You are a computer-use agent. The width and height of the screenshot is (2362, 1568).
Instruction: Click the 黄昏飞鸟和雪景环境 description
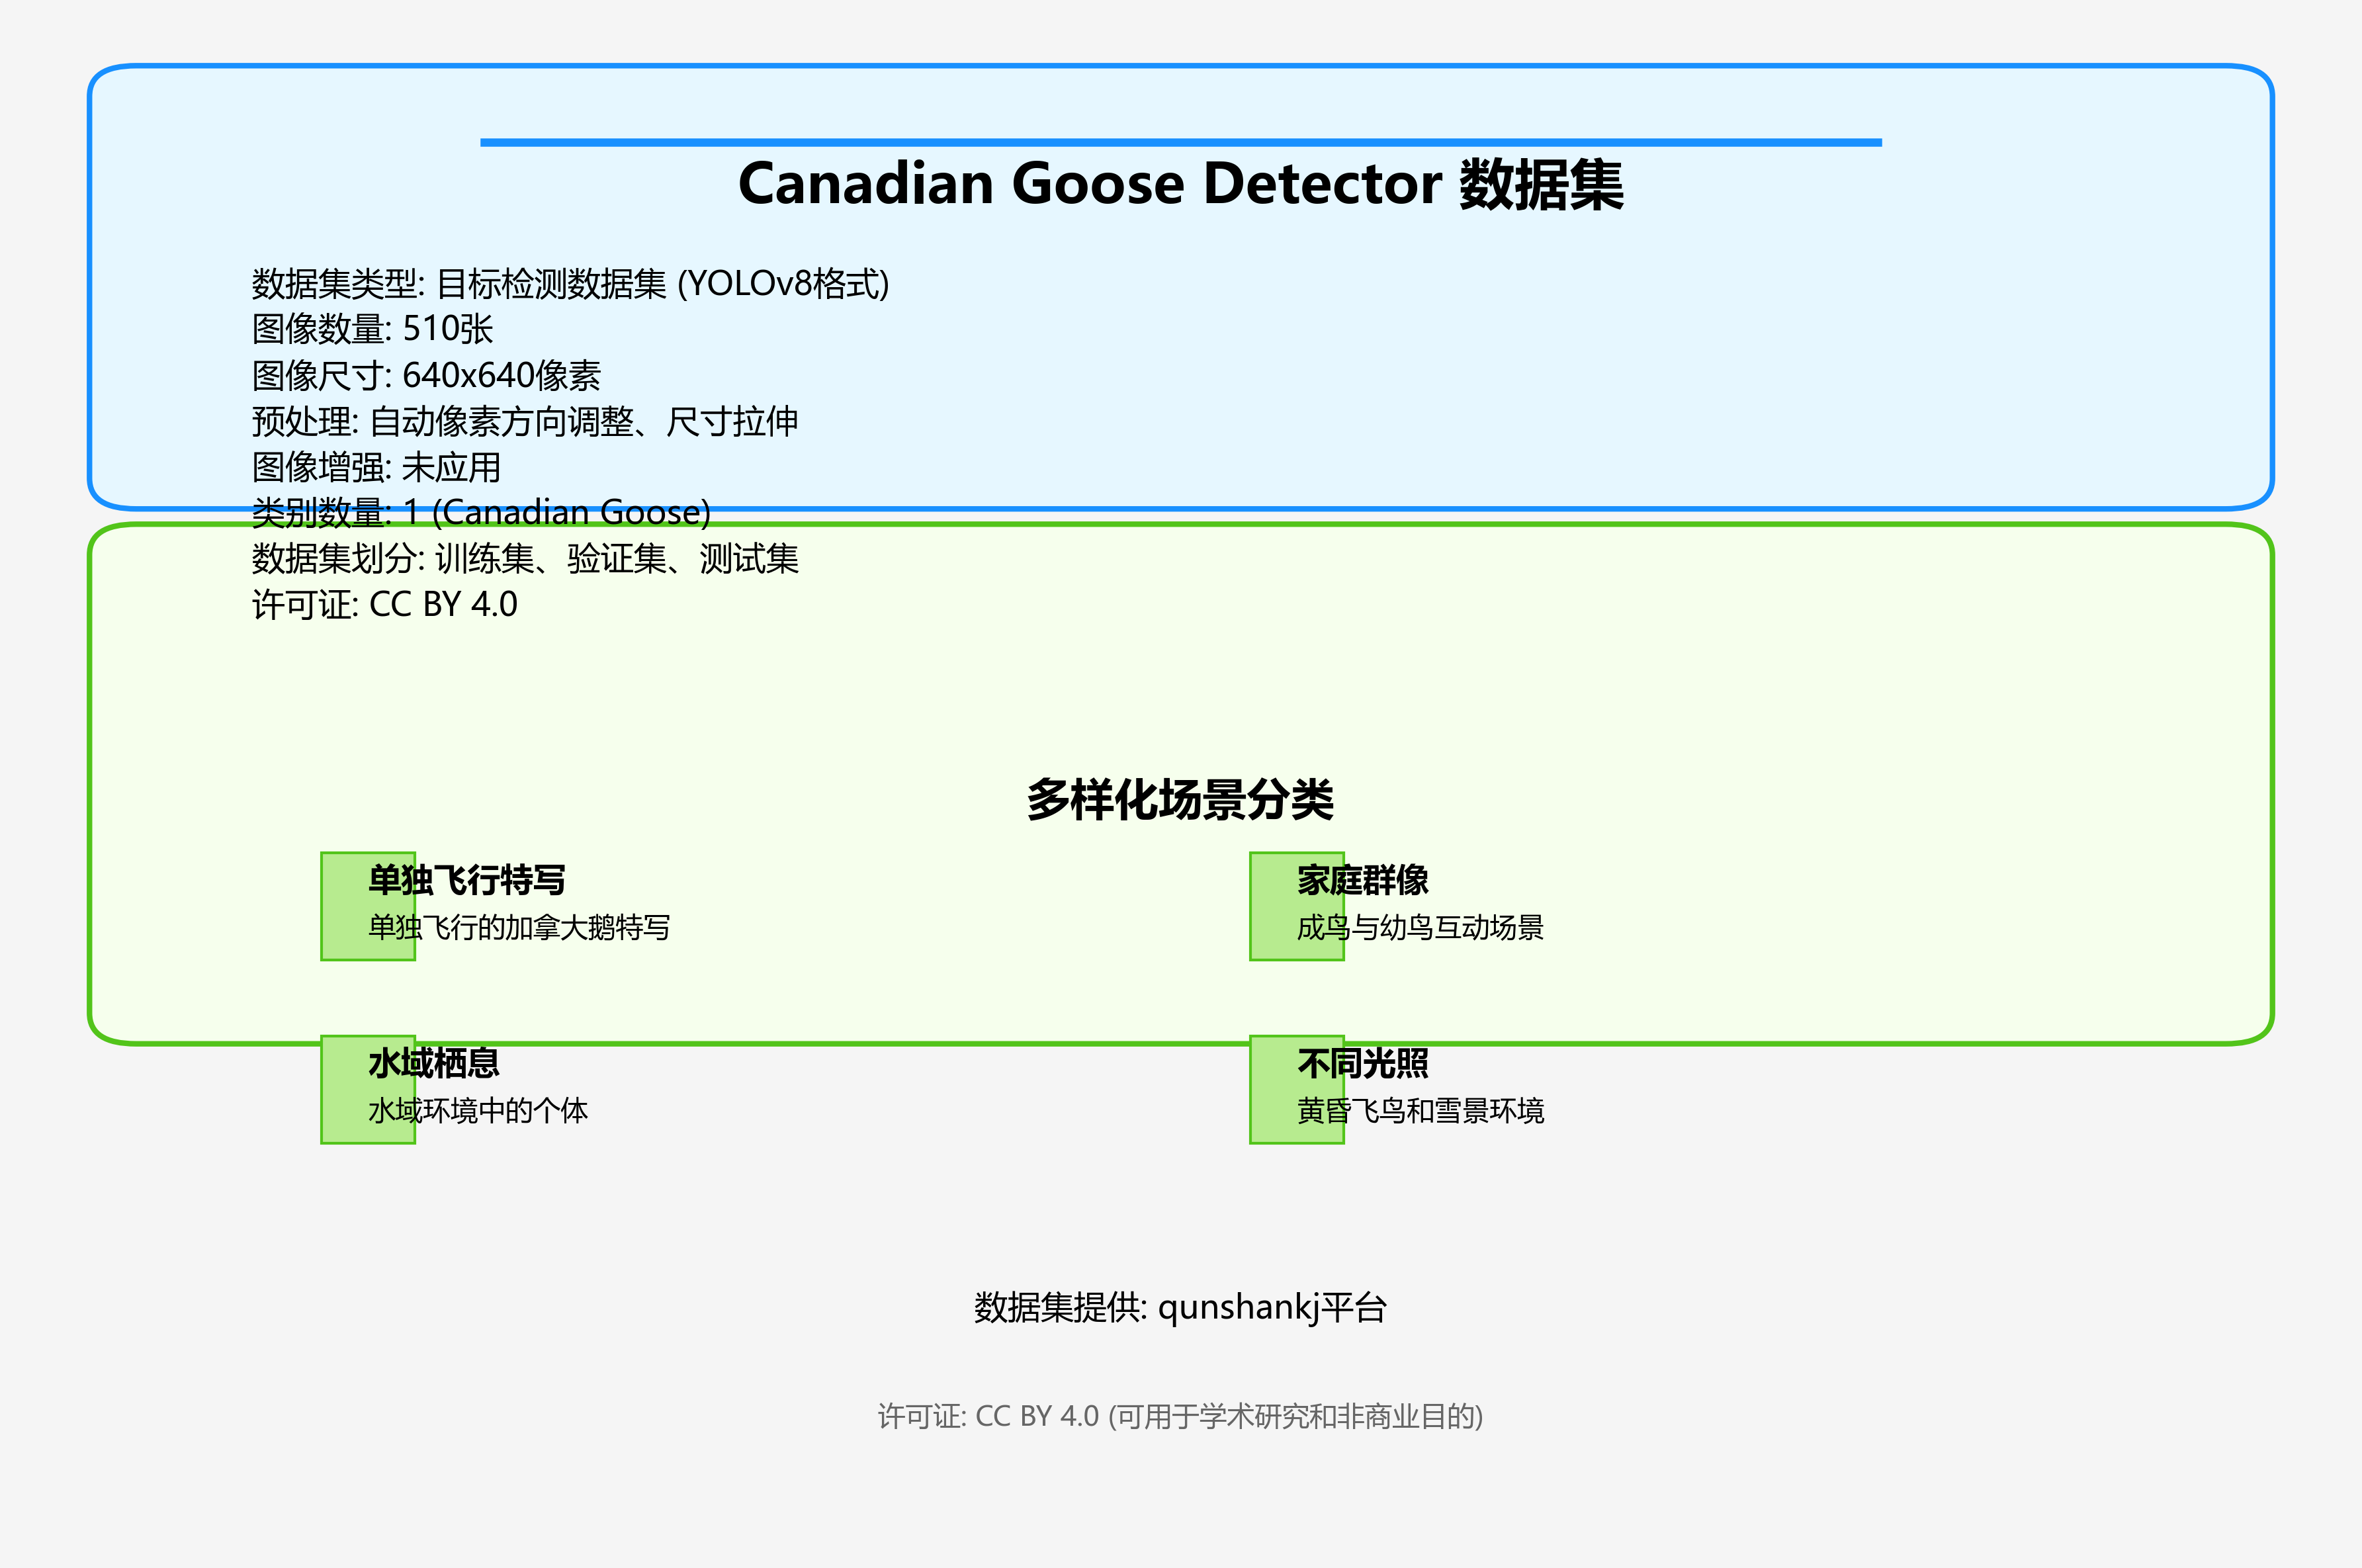coord(1420,1111)
